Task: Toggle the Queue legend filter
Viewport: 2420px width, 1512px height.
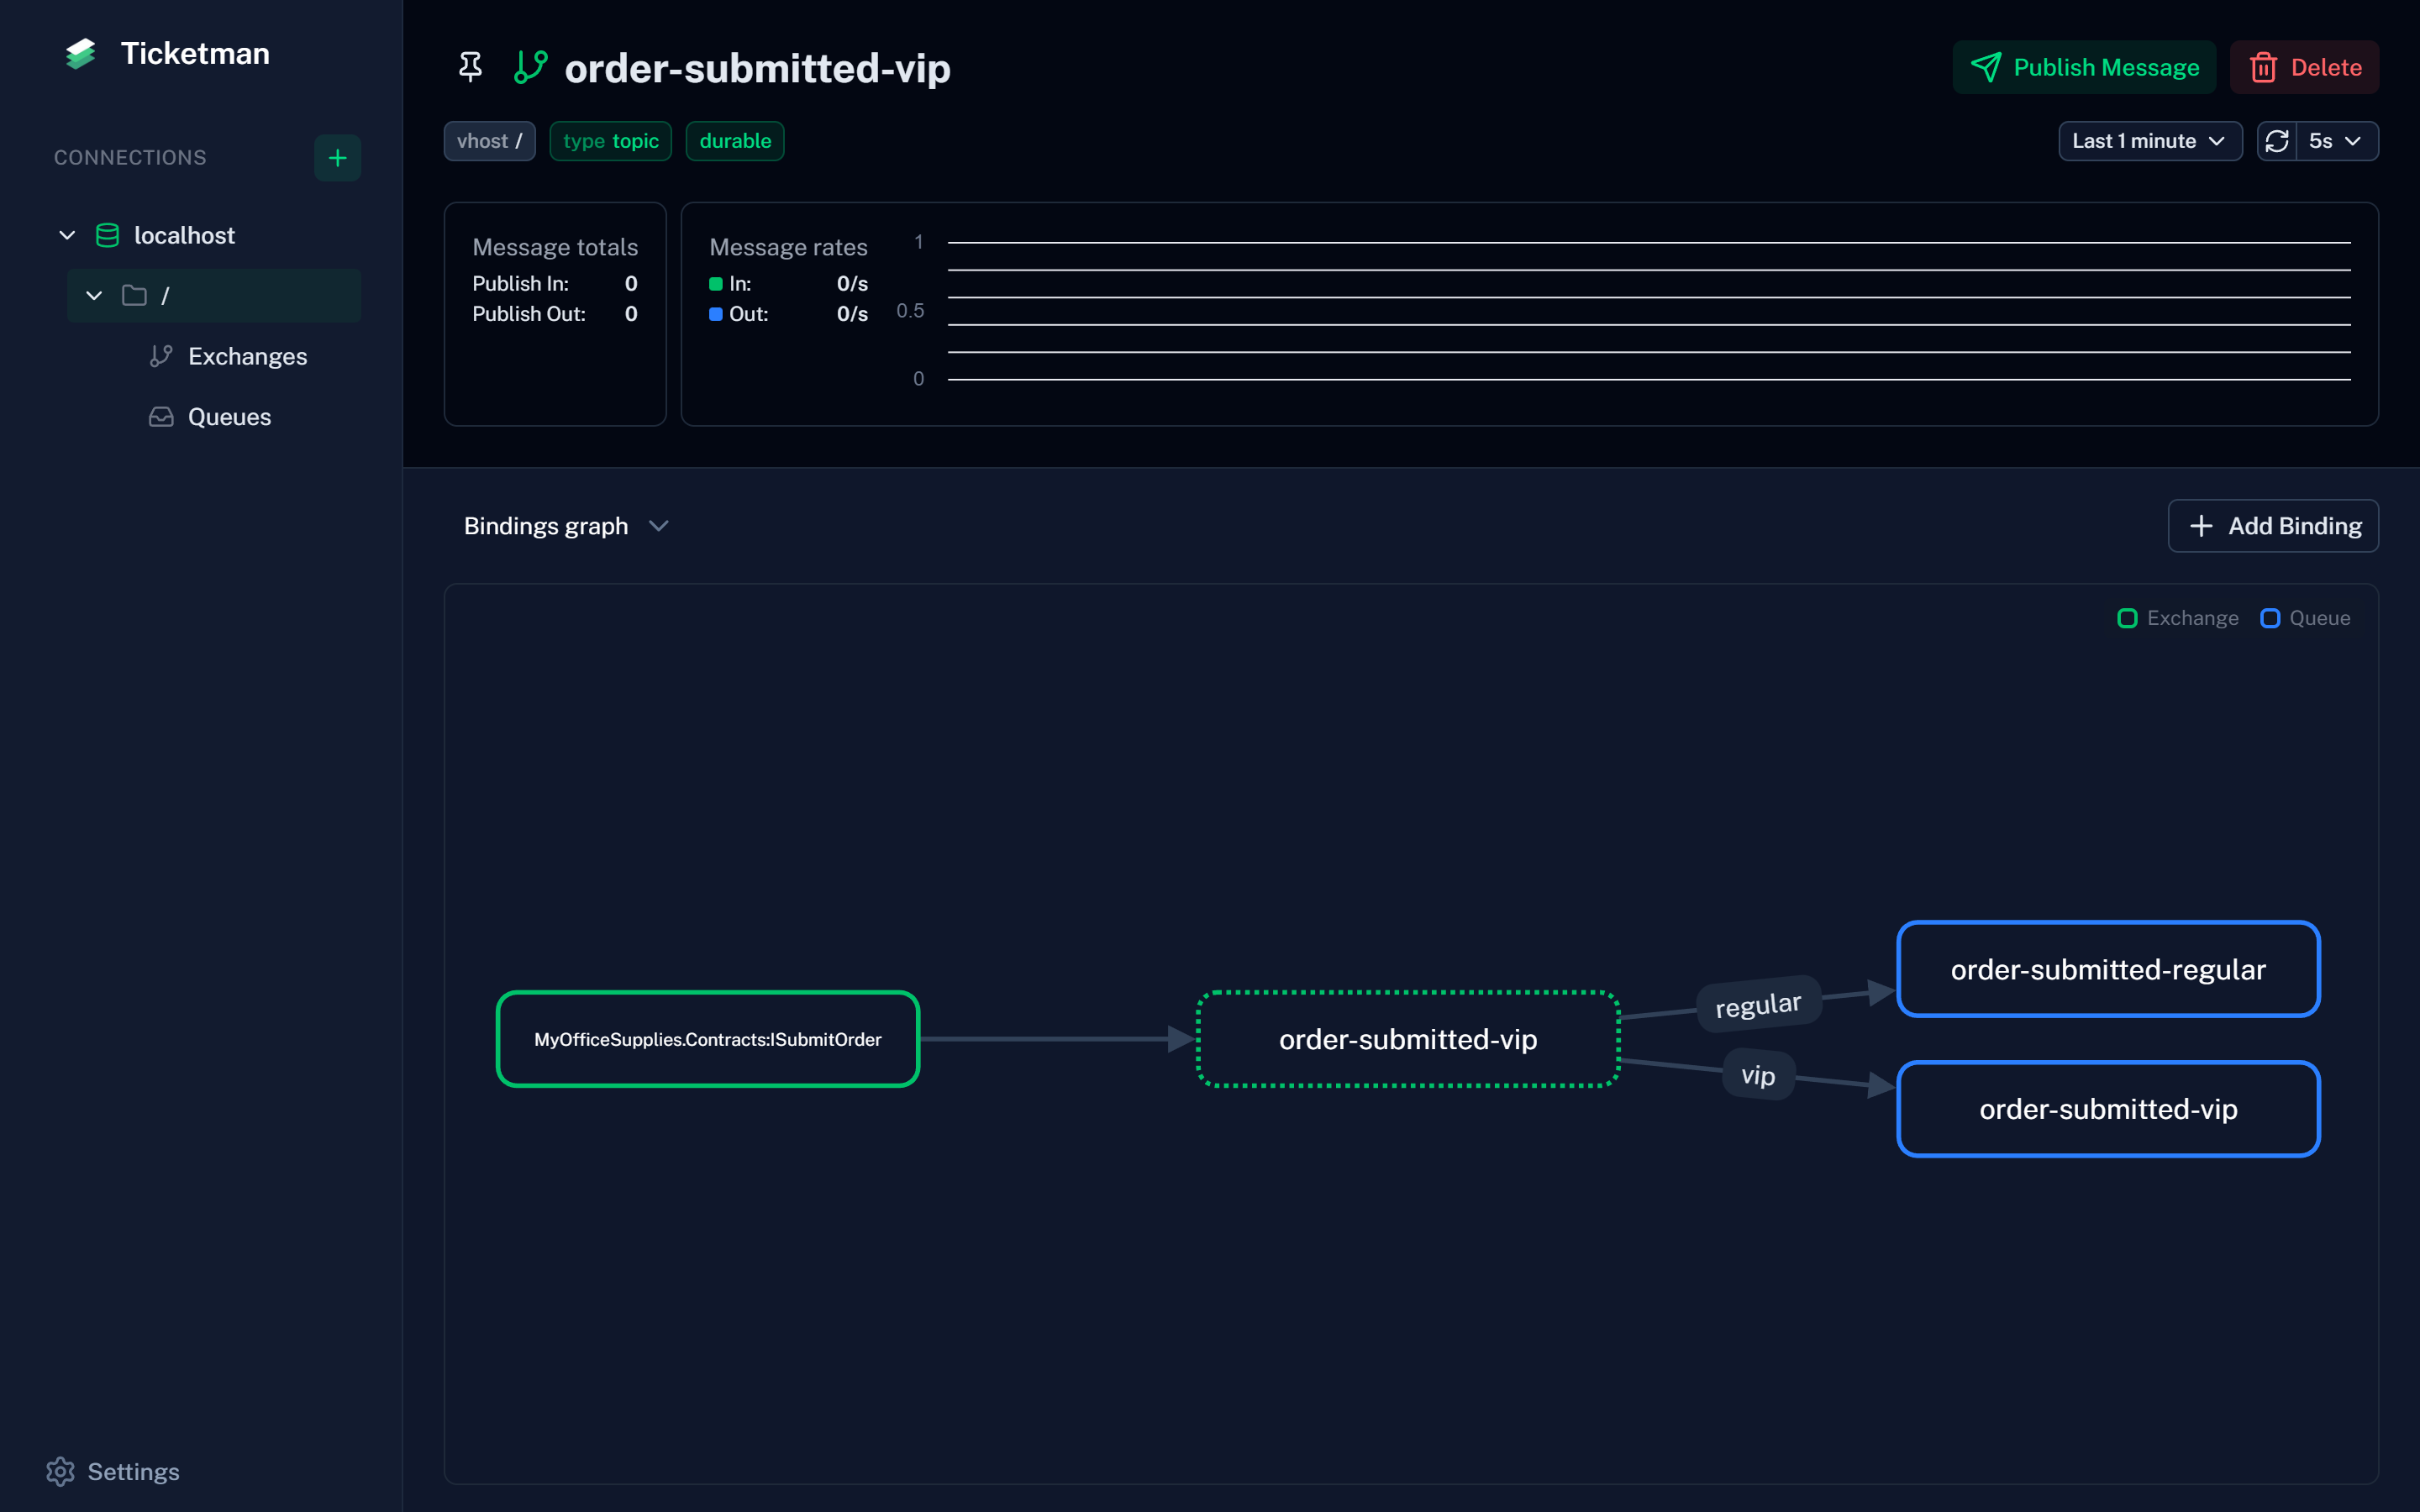Action: click(2305, 618)
